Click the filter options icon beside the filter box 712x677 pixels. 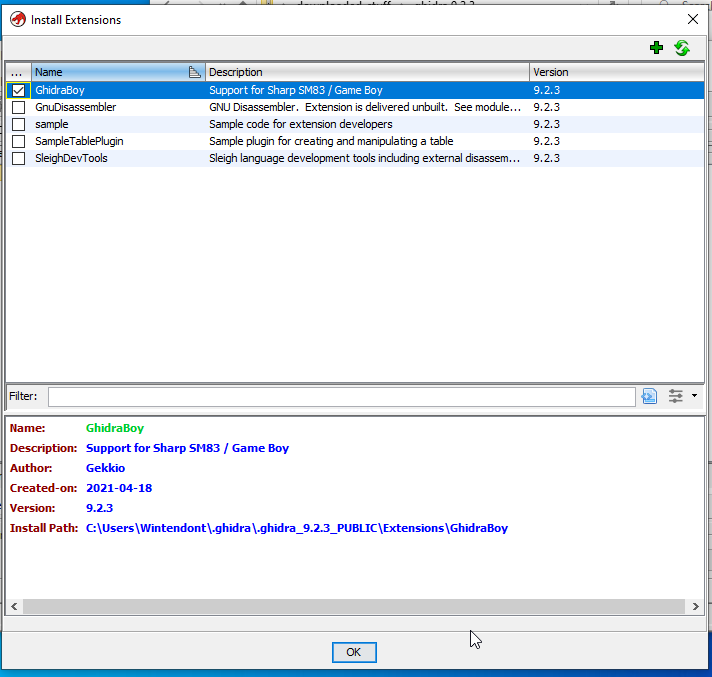(x=676, y=396)
